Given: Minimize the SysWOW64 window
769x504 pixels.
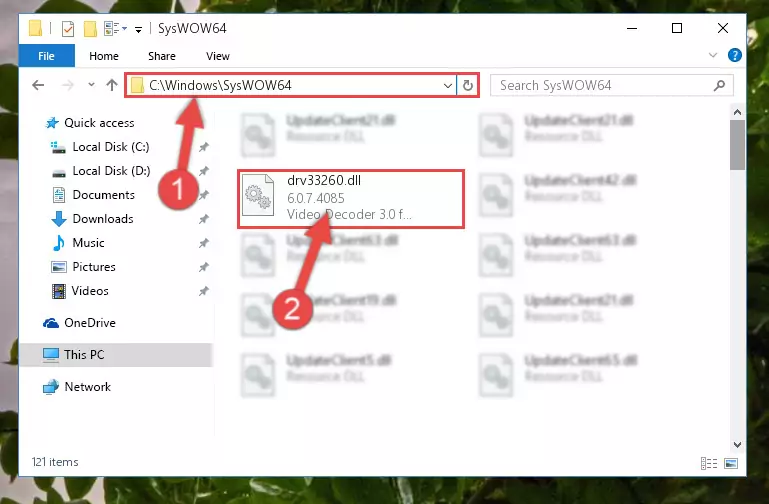Looking at the screenshot, I should [632, 28].
